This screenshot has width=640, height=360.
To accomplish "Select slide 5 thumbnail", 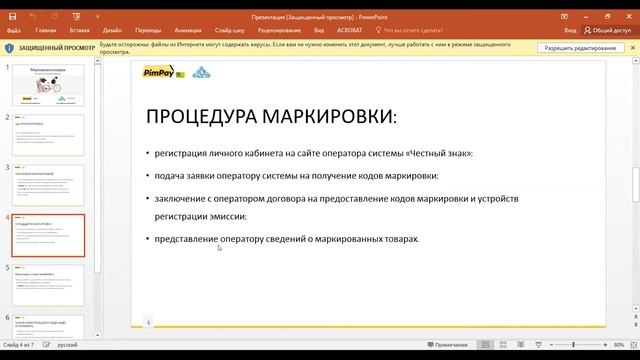I will click(x=48, y=285).
